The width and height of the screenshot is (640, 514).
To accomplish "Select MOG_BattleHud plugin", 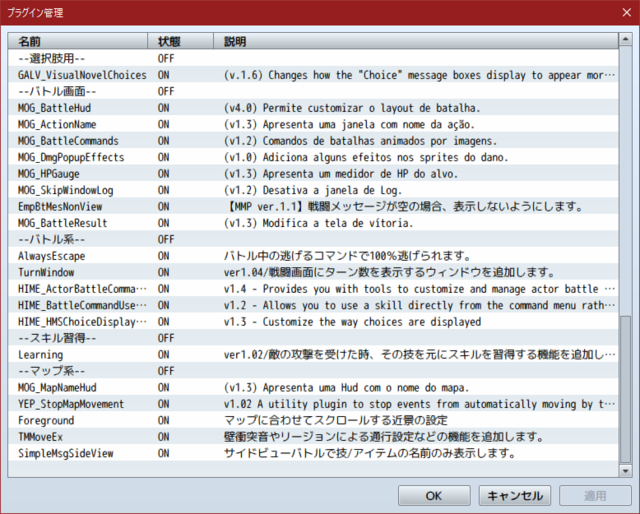I will 313,108.
